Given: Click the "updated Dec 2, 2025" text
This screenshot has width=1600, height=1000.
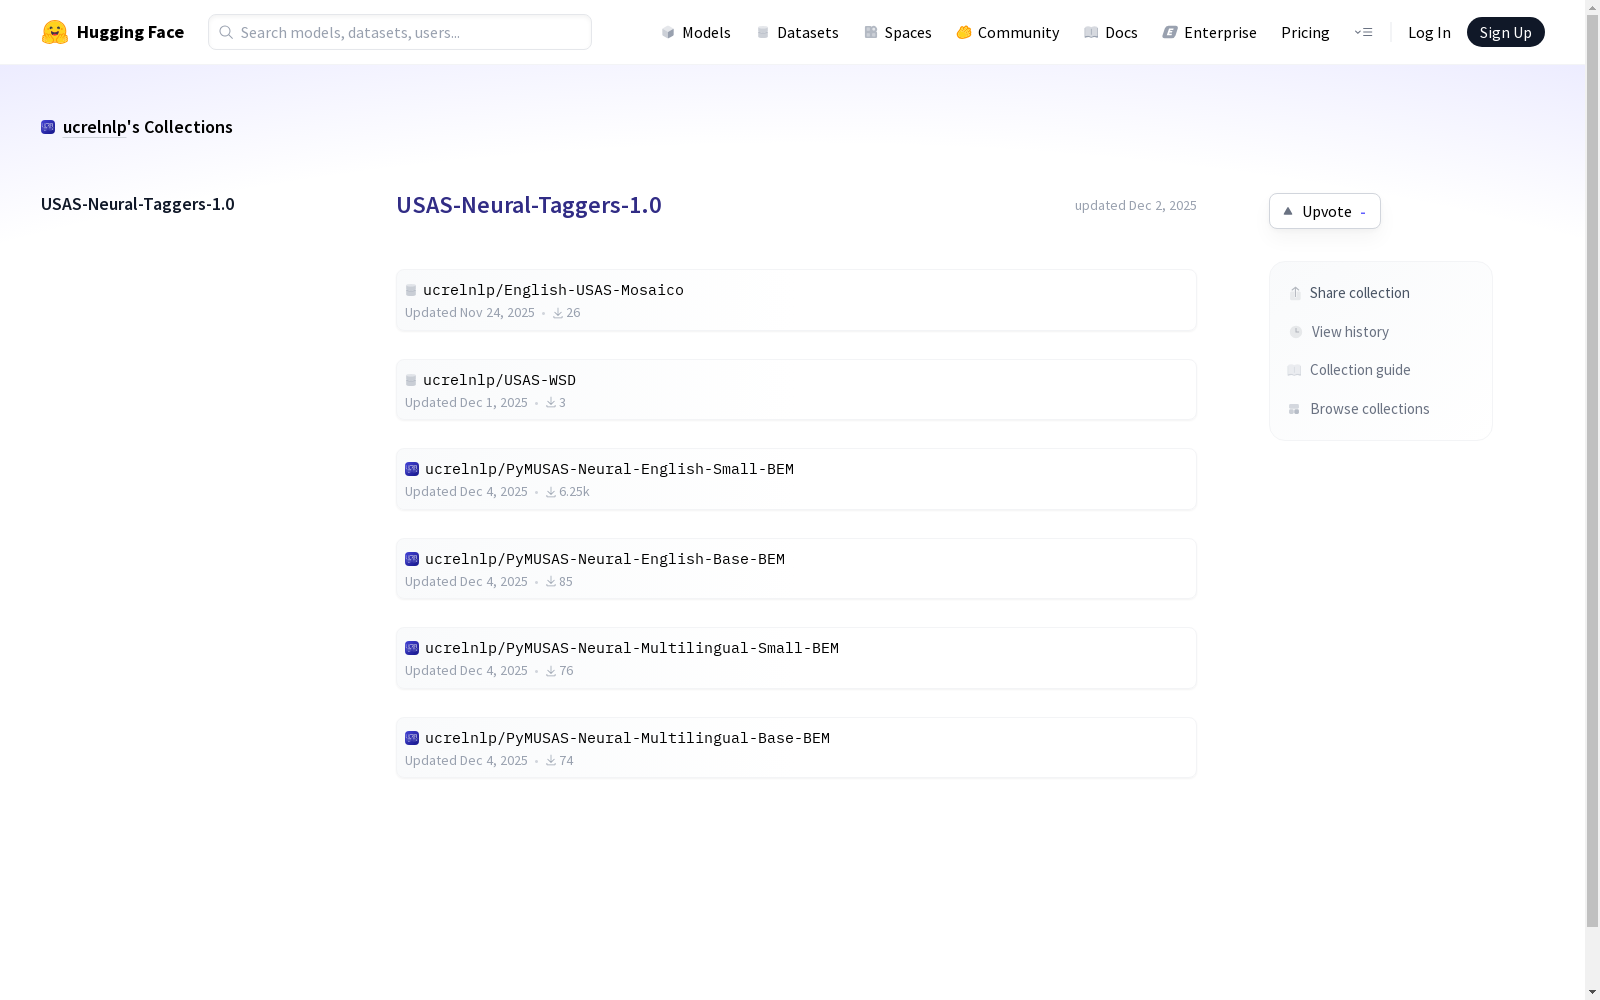Looking at the screenshot, I should (x=1136, y=205).
